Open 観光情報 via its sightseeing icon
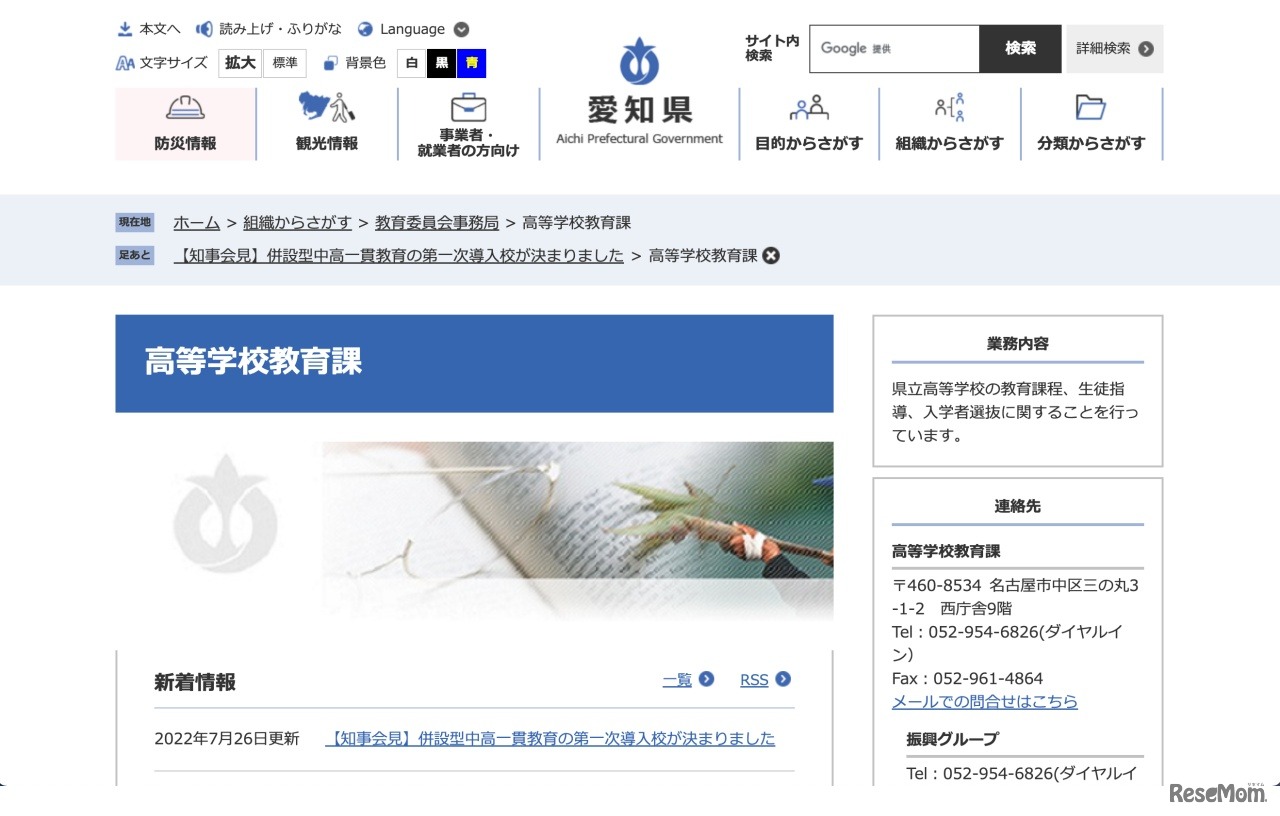The image size is (1280, 816). [x=326, y=107]
